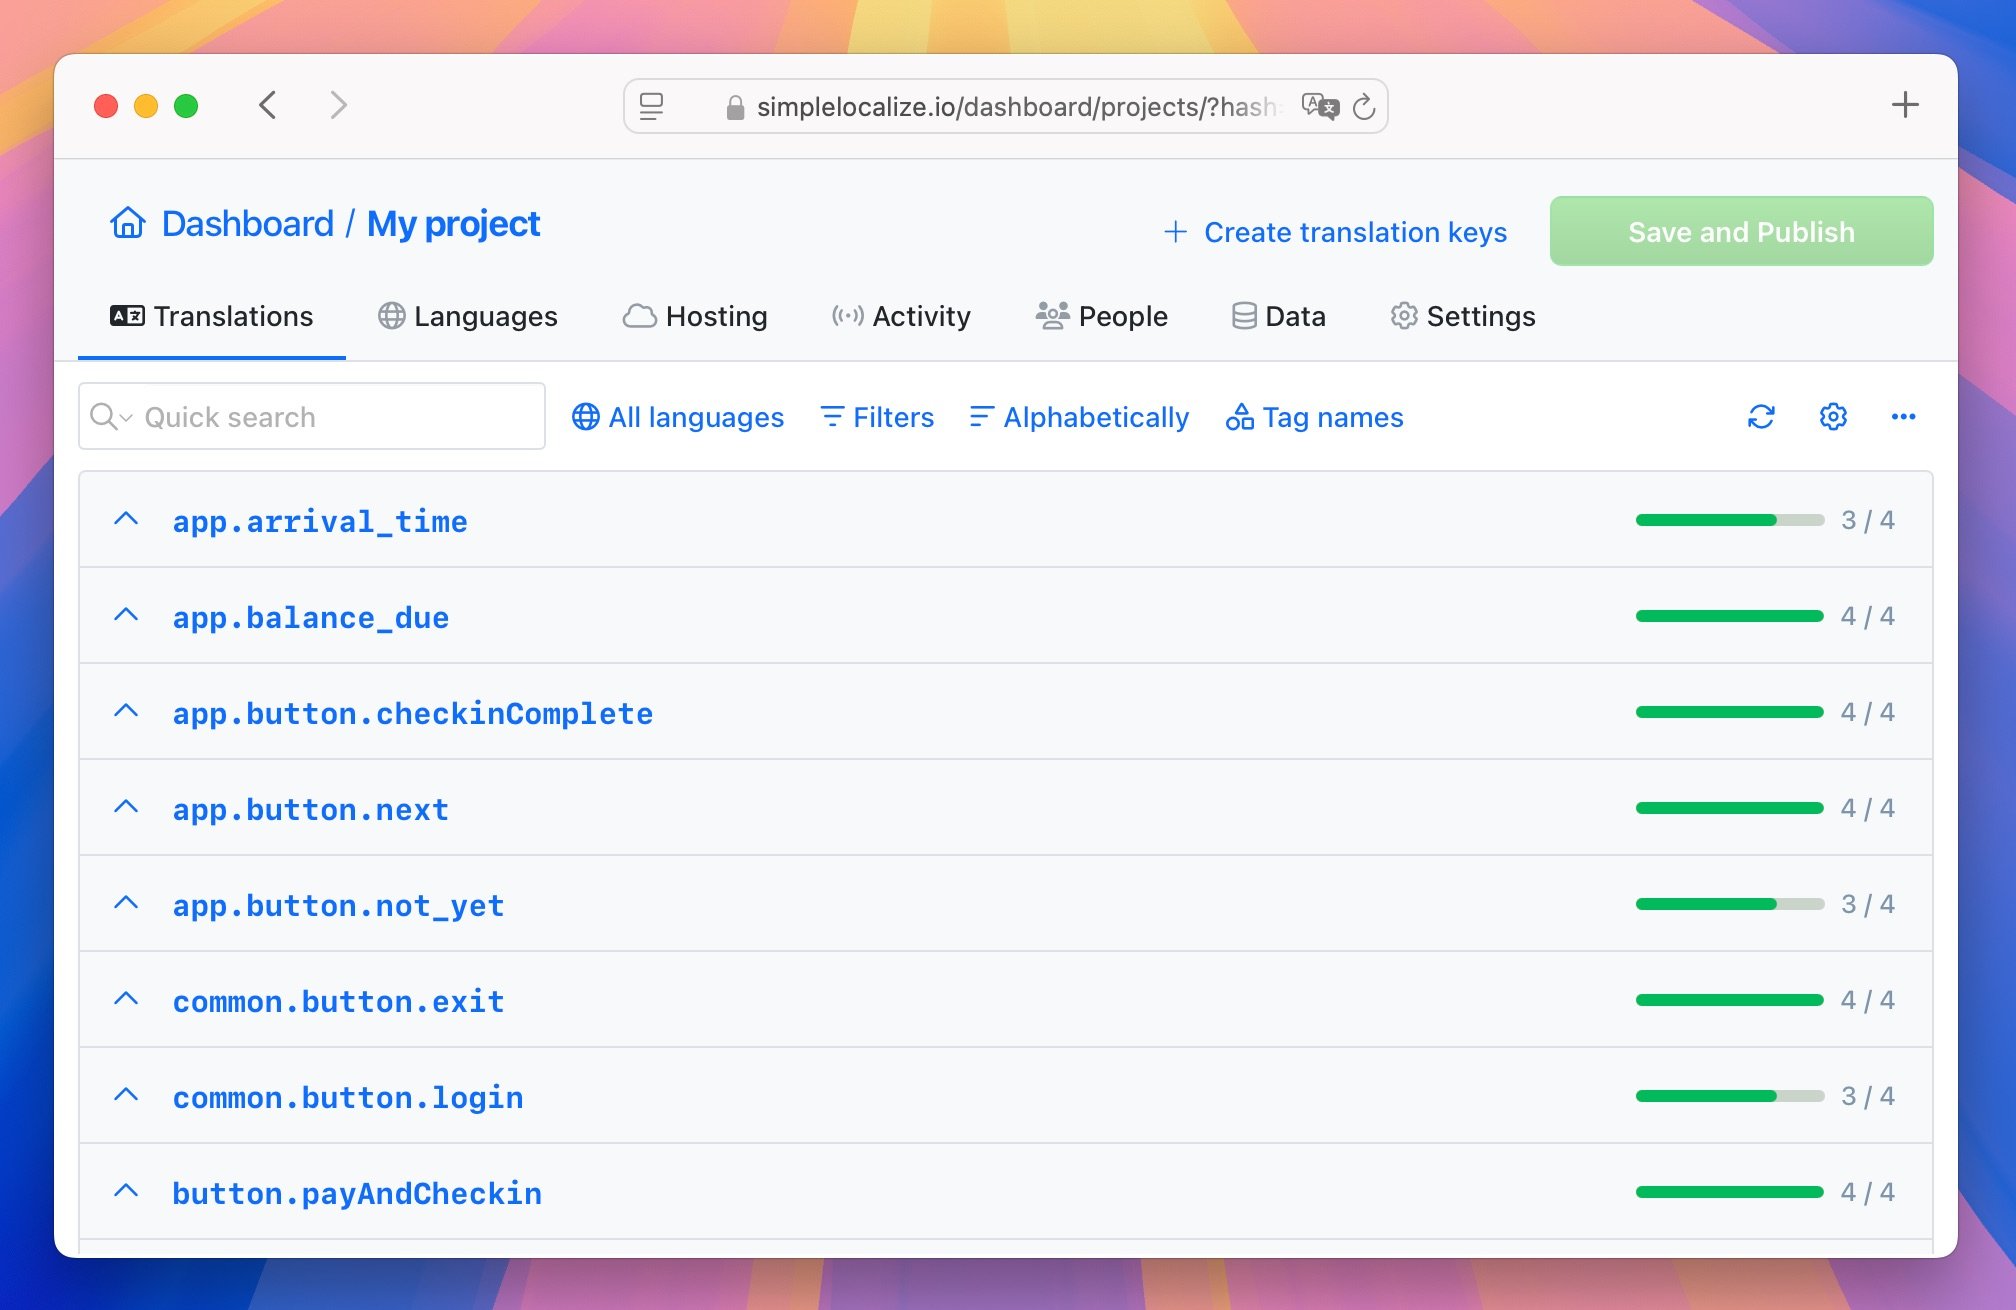Click Save and Publish button

click(x=1741, y=231)
